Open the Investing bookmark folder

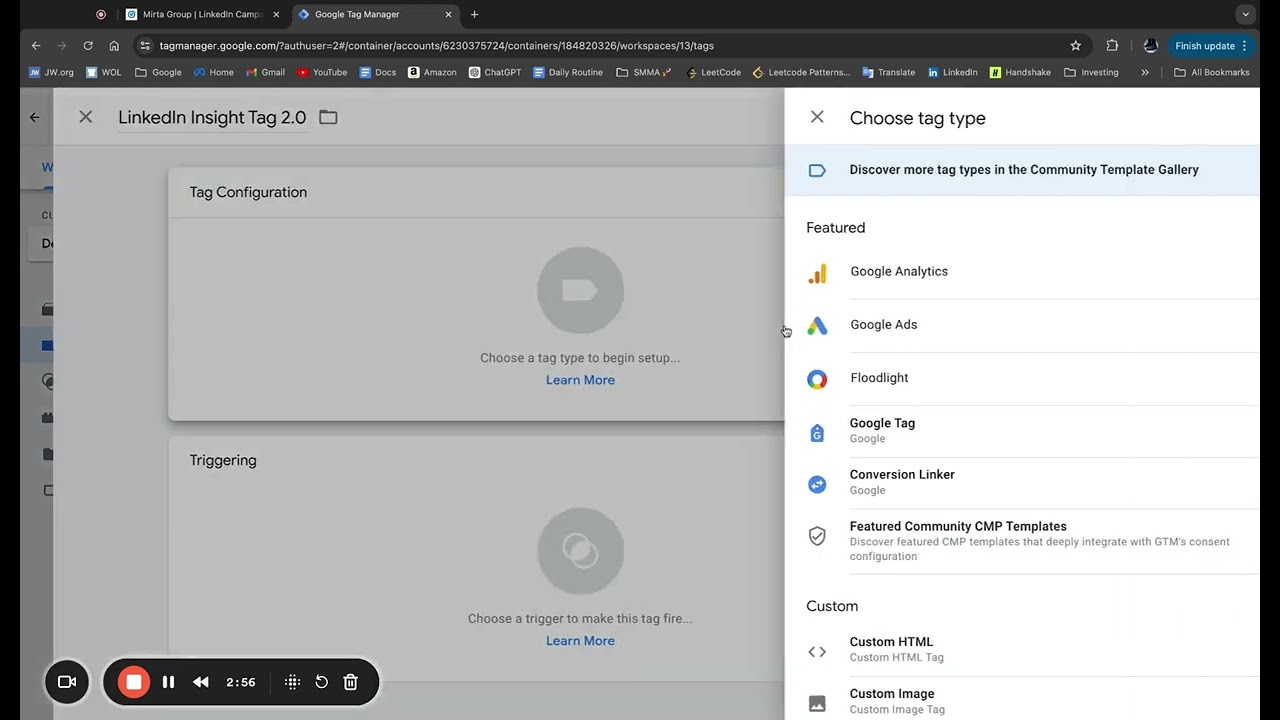[x=1091, y=73]
